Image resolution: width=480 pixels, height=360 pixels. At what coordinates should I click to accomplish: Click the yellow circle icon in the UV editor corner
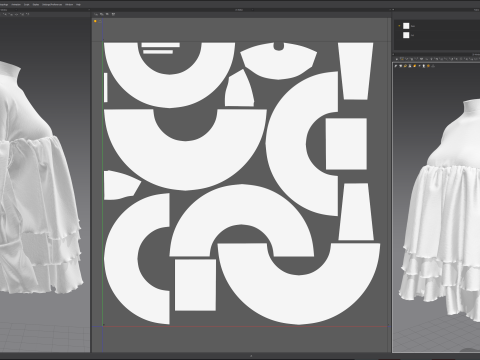click(x=95, y=21)
